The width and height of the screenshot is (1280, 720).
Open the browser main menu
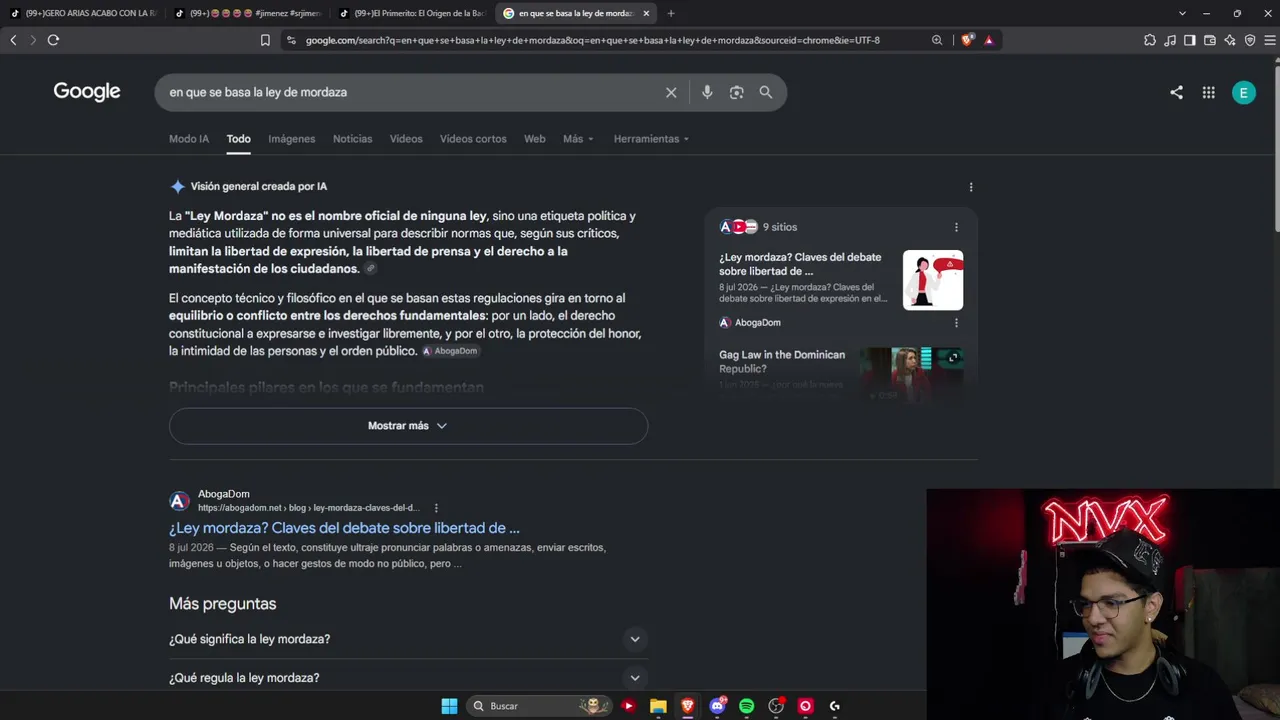click(1270, 40)
